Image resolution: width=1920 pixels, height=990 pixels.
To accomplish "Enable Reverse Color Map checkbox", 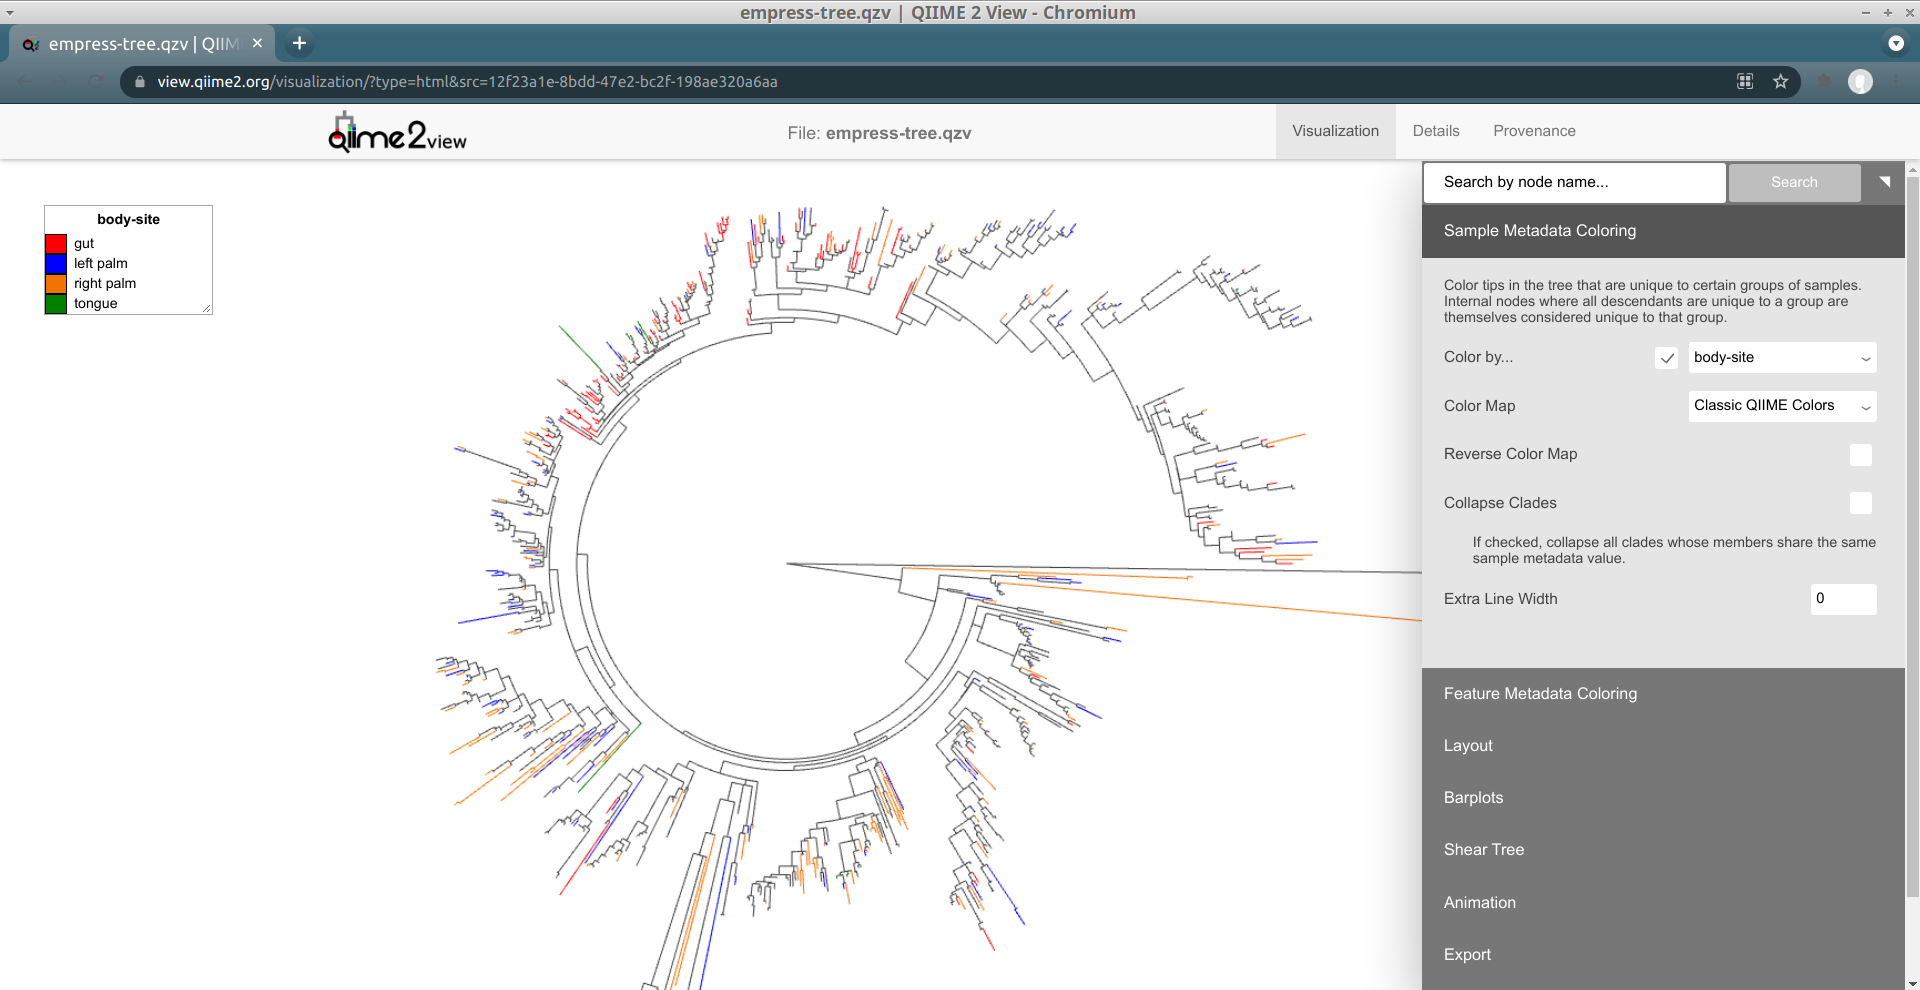I will tap(1860, 455).
